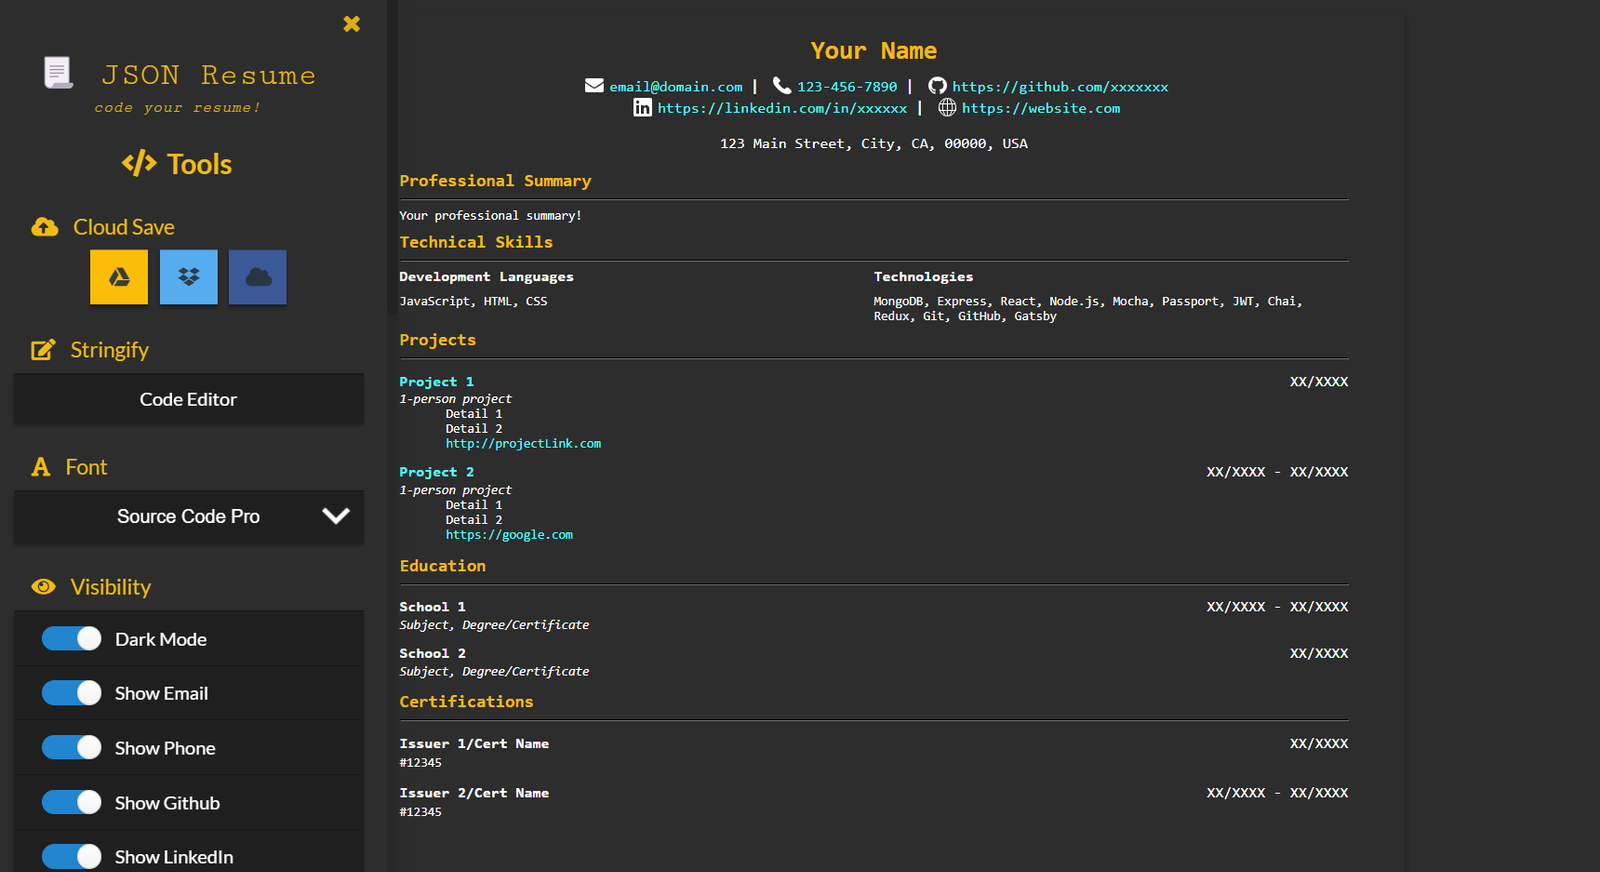Click the Project 1 title
Image resolution: width=1600 pixels, height=872 pixels.
tap(437, 382)
